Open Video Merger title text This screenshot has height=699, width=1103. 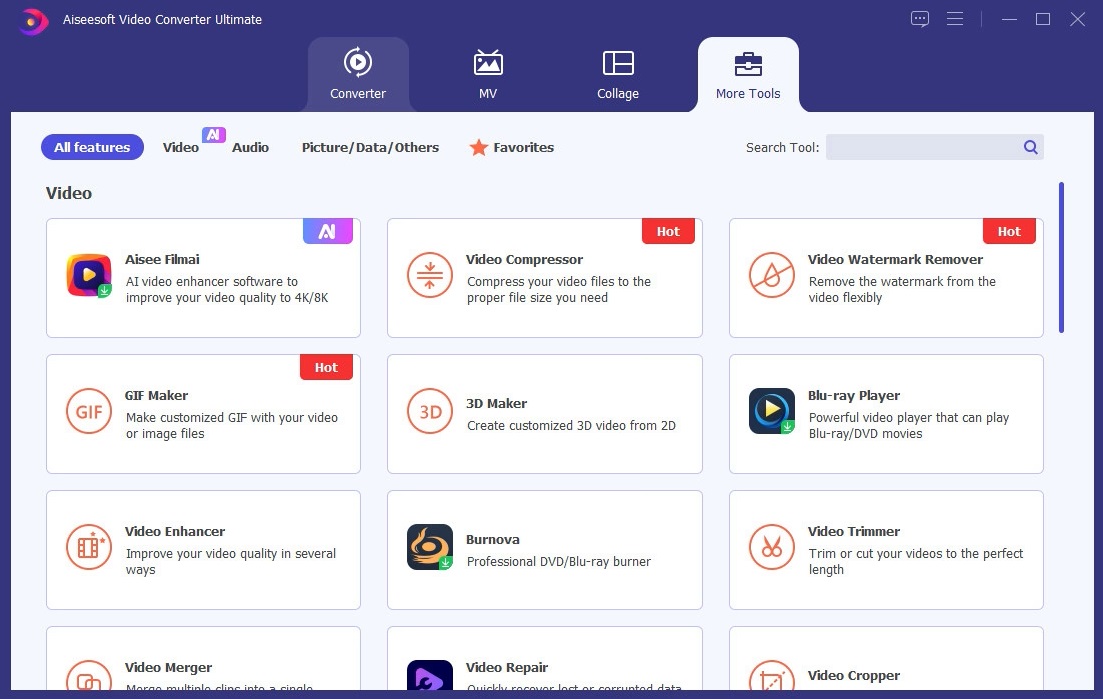[x=168, y=667]
